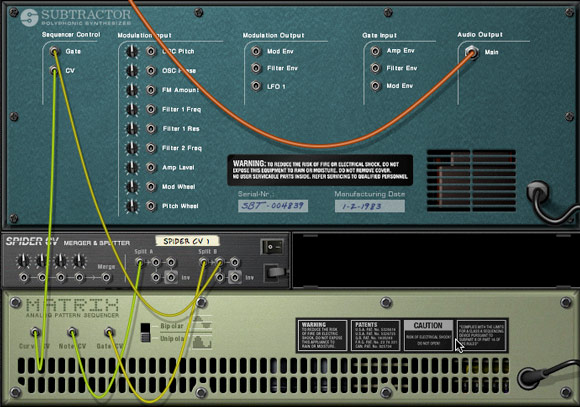
Task: Click the Filter Env modulation output jack
Action: pyautogui.click(x=256, y=68)
